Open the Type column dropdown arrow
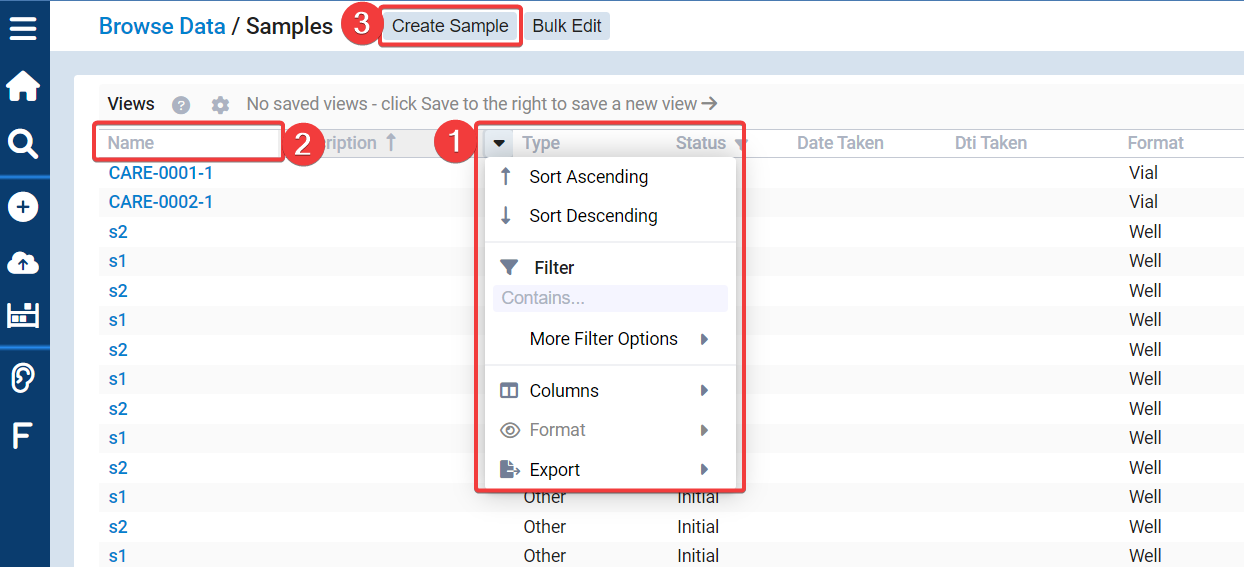Screen dimensions: 1244x567 click(x=499, y=143)
